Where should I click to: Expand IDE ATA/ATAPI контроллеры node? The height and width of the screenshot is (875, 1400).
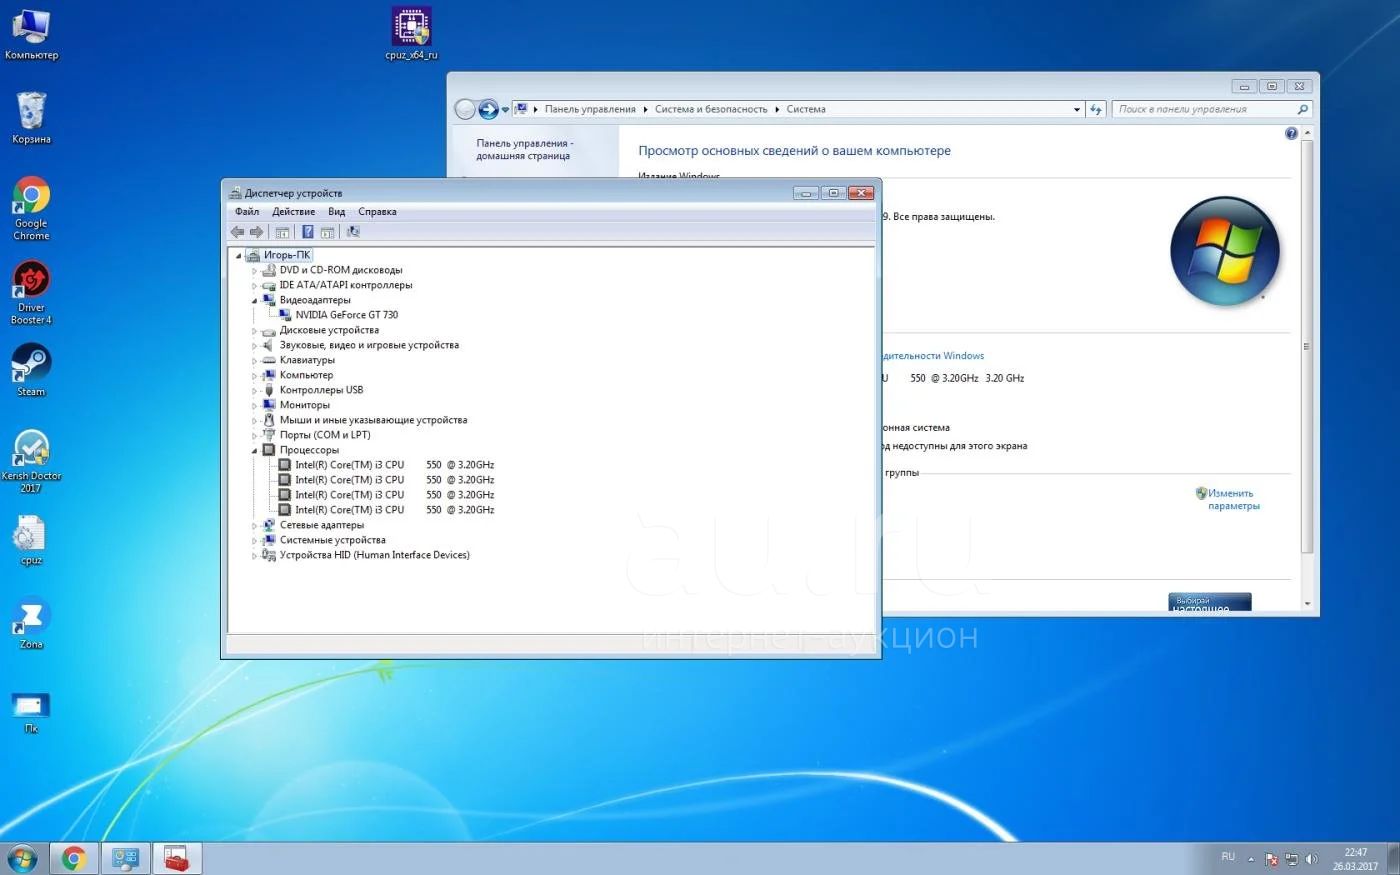pyautogui.click(x=254, y=286)
